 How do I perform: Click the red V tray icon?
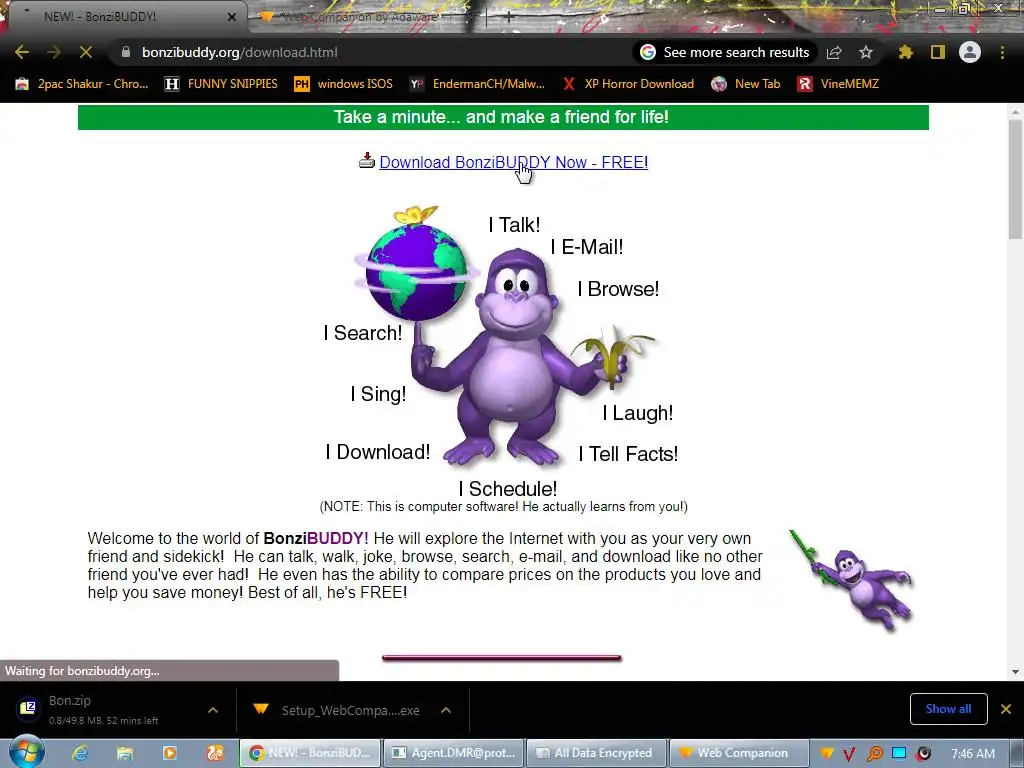pos(849,754)
